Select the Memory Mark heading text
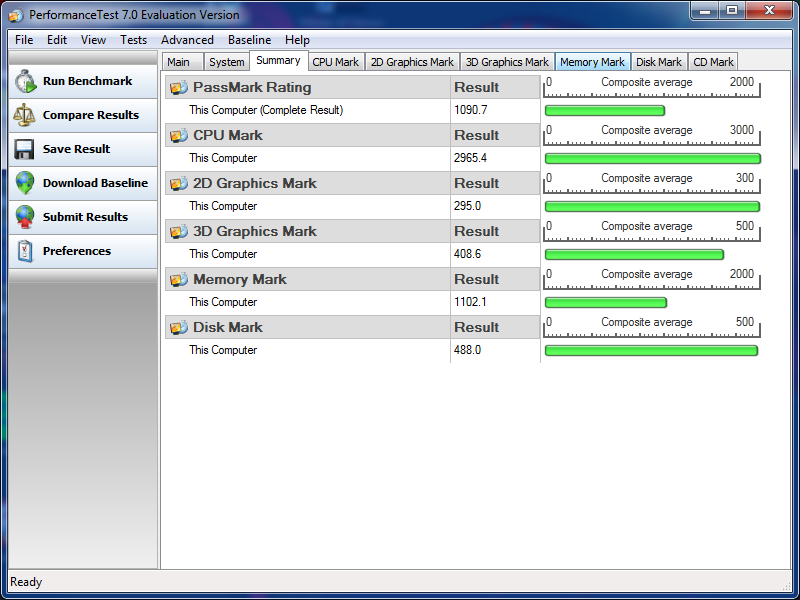800x600 pixels. tap(240, 279)
